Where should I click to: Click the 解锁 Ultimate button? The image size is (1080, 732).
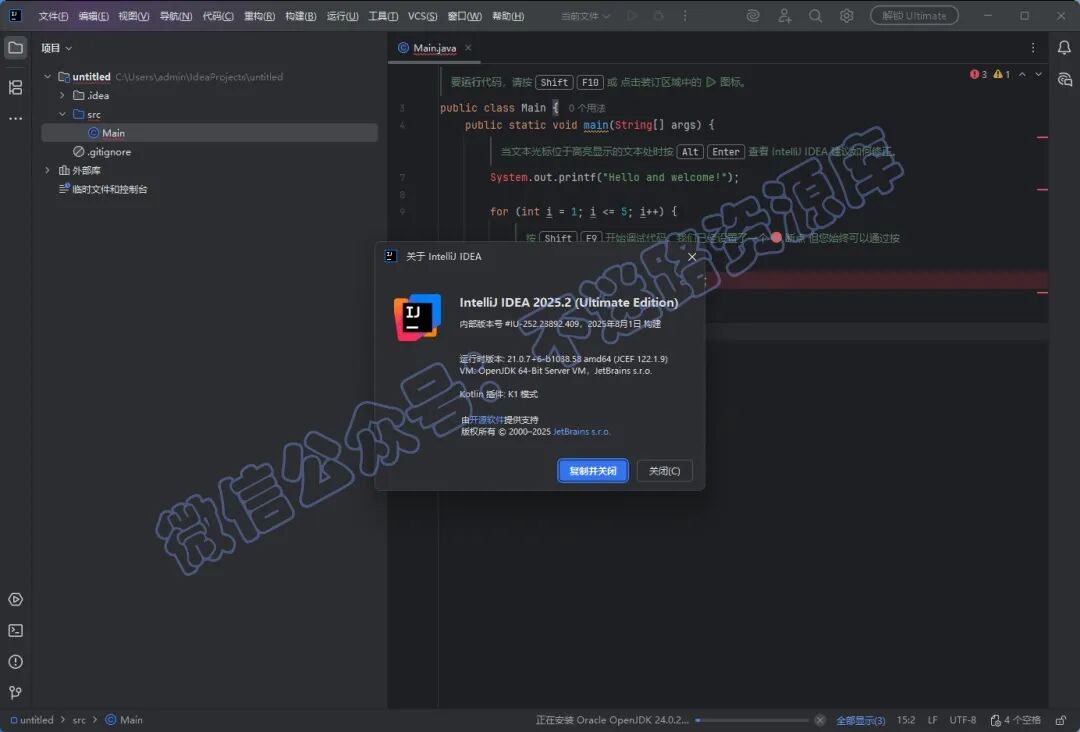click(x=914, y=15)
